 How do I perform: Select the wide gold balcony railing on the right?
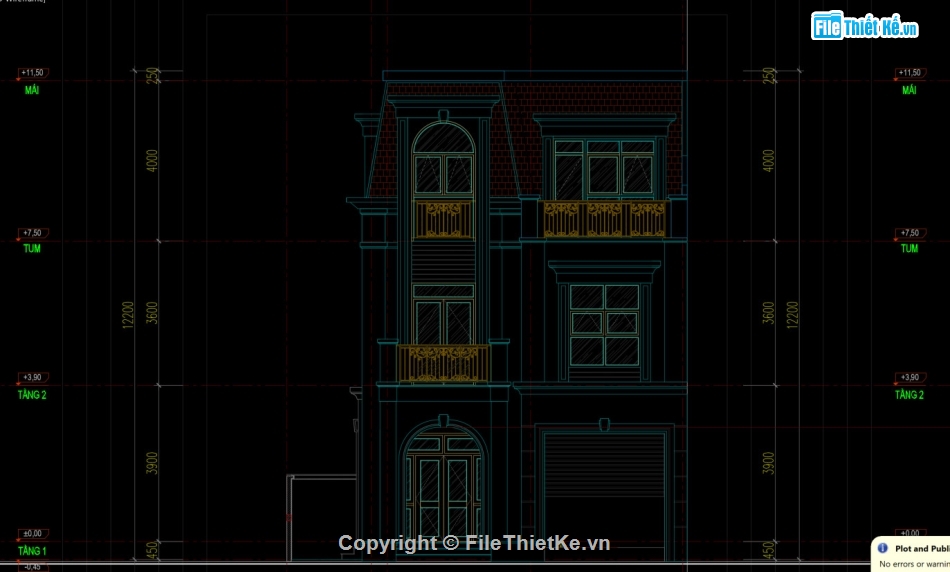point(605,219)
